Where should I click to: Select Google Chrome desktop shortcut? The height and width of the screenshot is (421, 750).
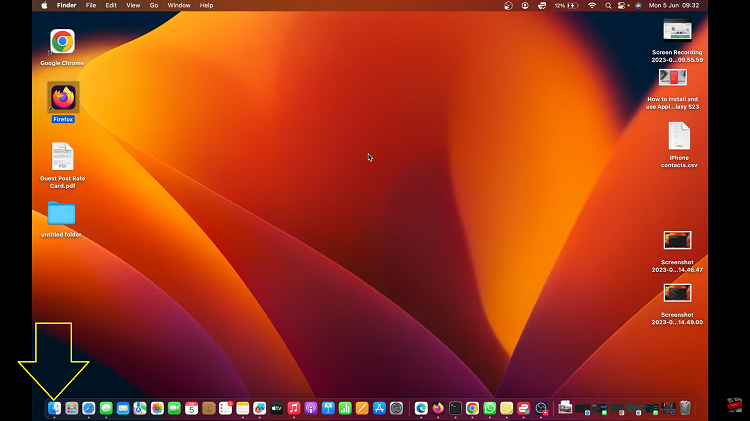tap(62, 47)
